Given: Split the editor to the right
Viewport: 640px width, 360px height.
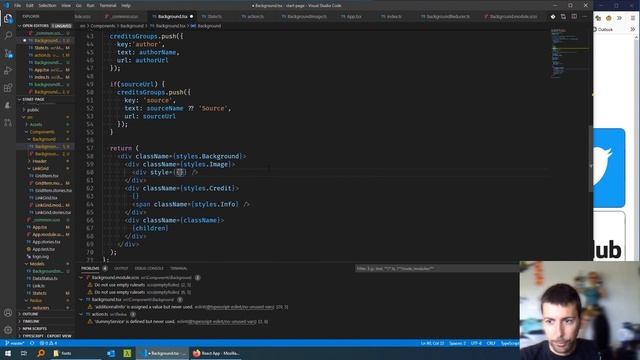Looking at the screenshot, I should point(574,17).
